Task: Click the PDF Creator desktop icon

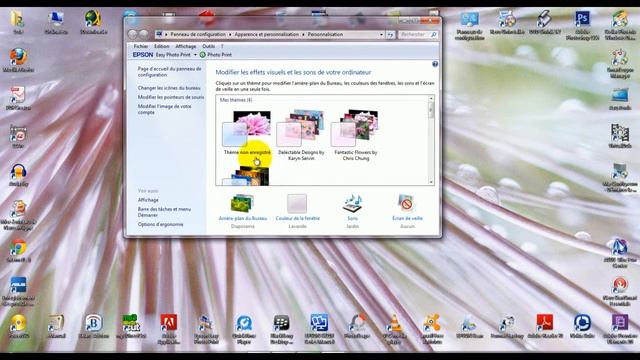Action: click(18, 98)
